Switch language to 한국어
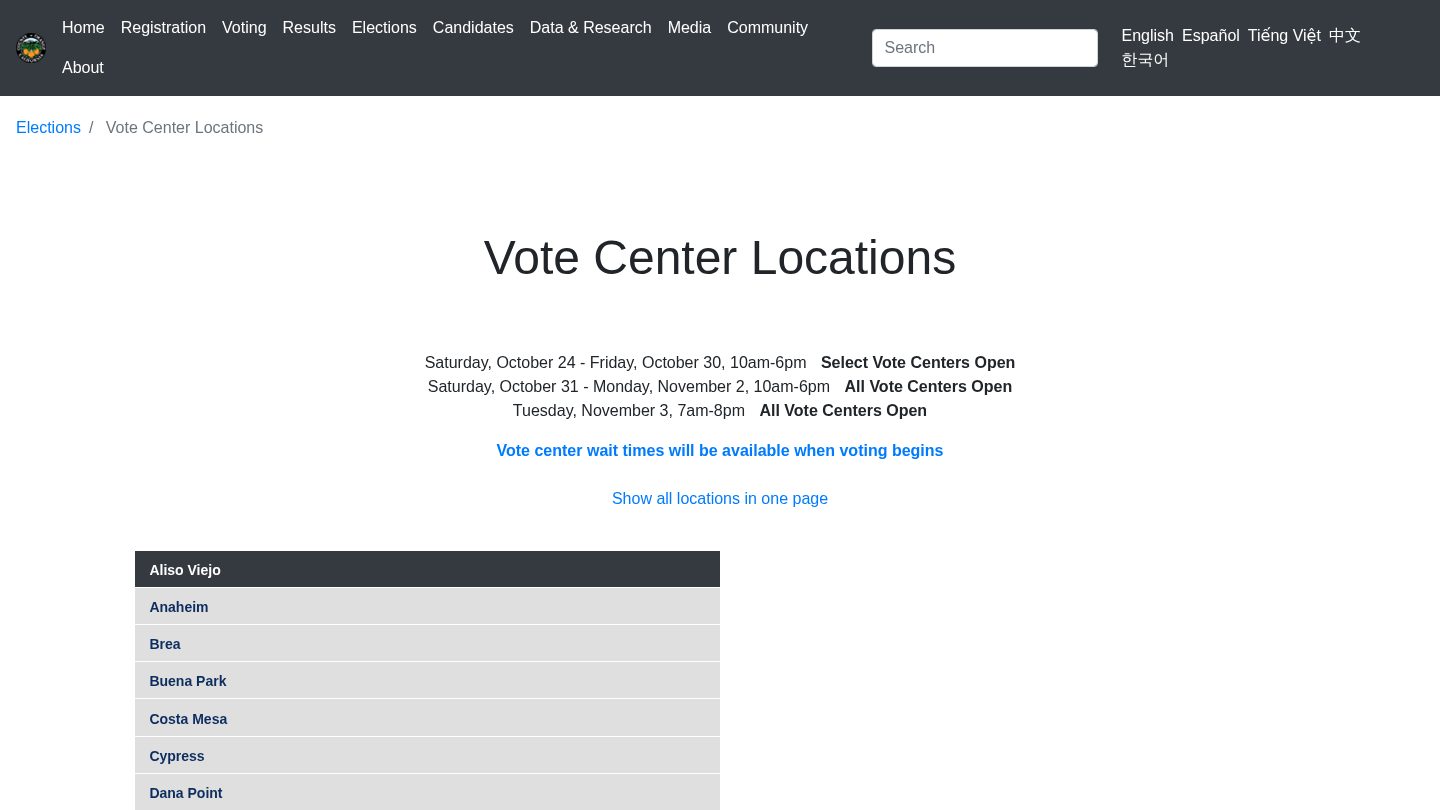The image size is (1440, 810). click(x=1145, y=60)
